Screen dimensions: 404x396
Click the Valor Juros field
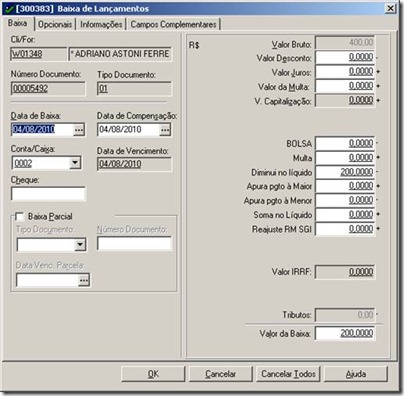[345, 72]
